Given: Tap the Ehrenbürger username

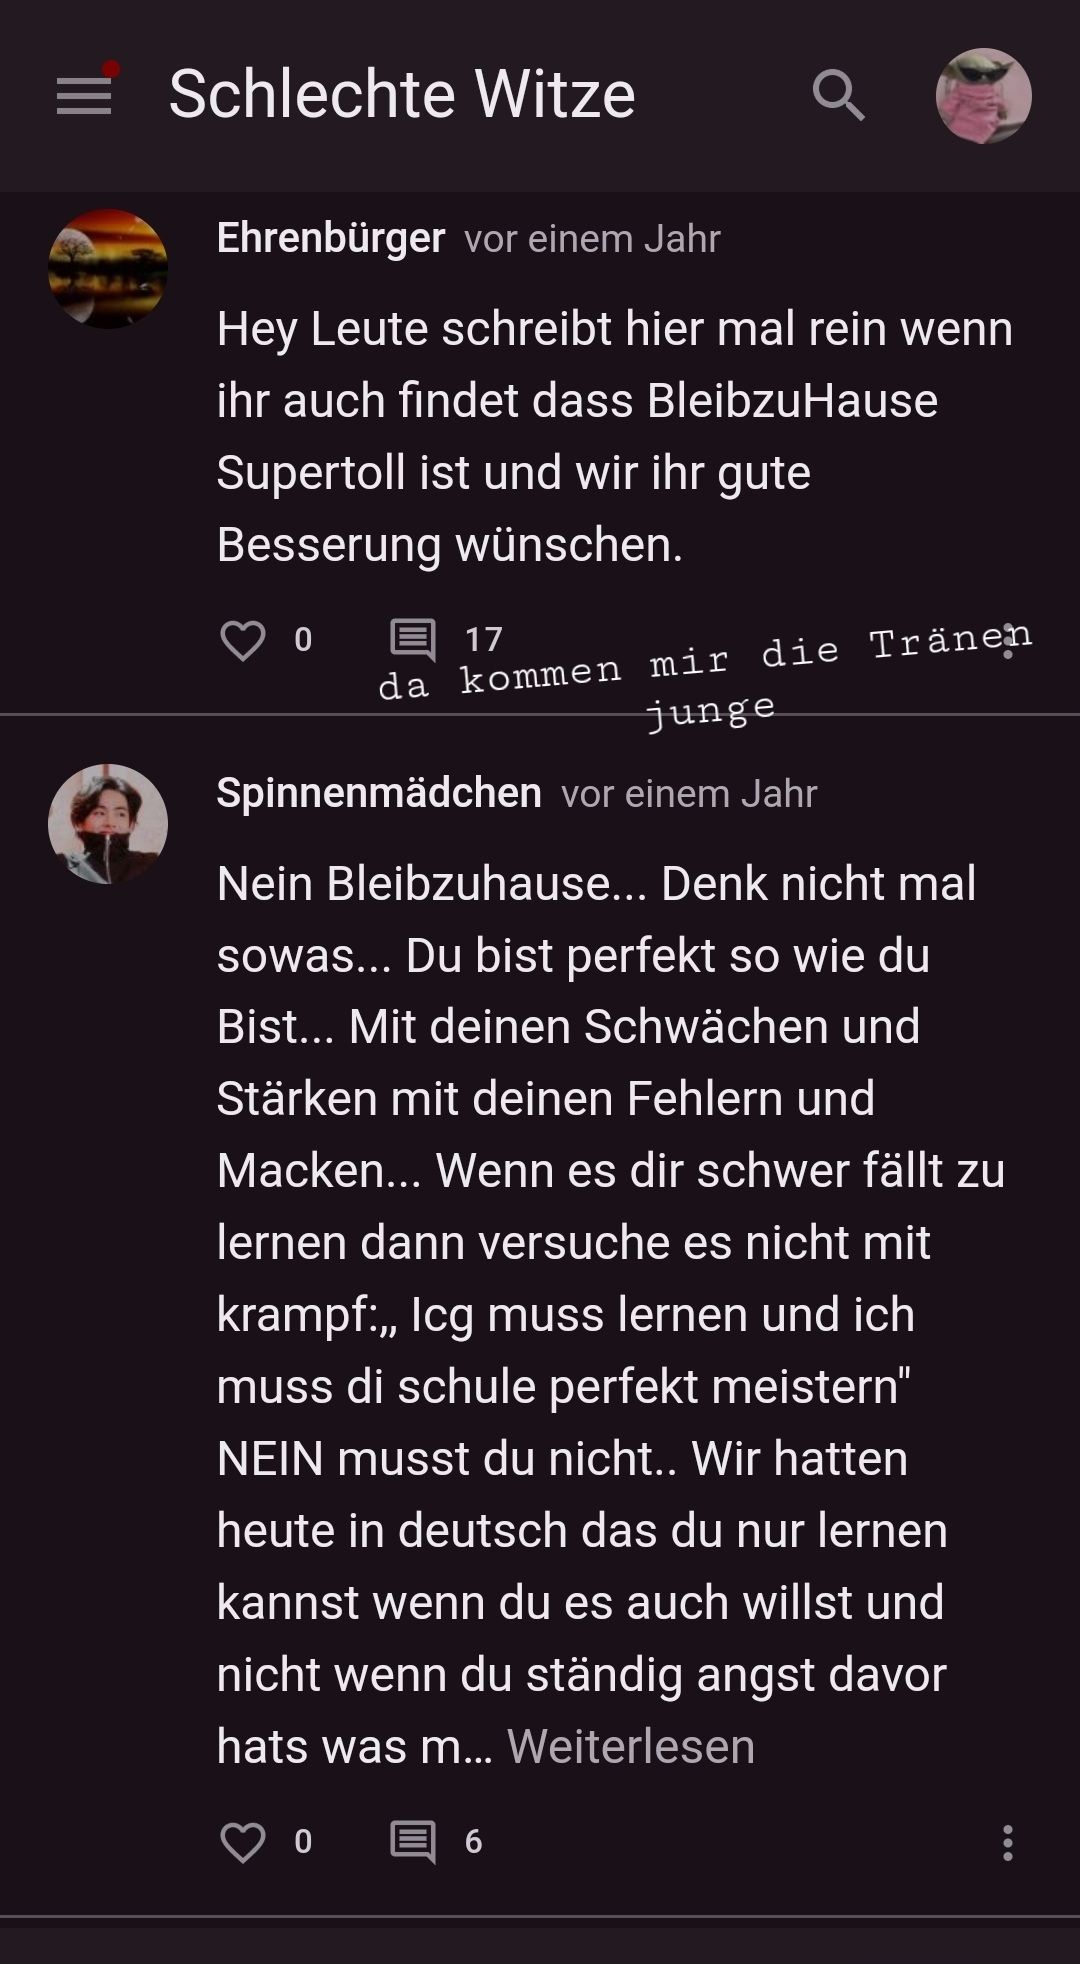Looking at the screenshot, I should [x=330, y=239].
